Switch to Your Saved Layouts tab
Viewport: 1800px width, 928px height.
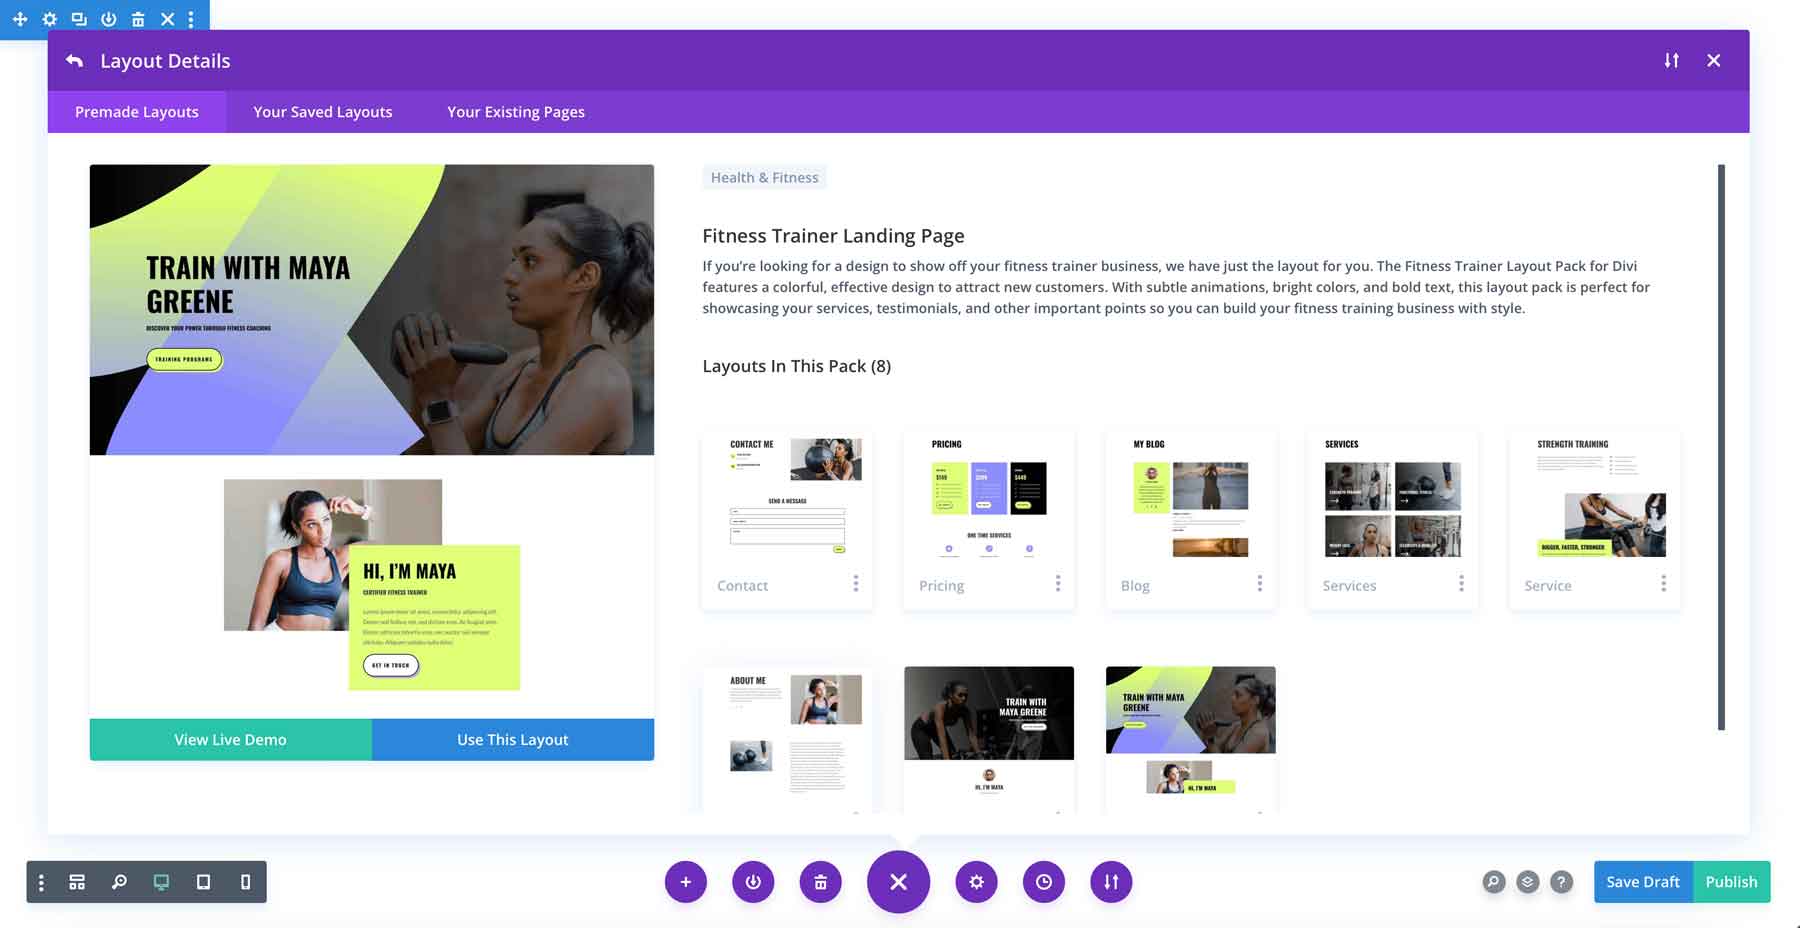tap(322, 112)
